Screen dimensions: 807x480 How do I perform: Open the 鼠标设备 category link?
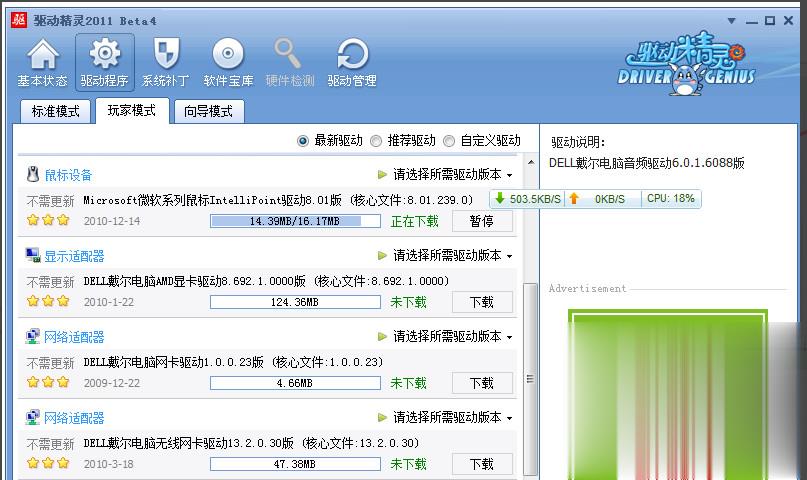pyautogui.click(x=68, y=175)
